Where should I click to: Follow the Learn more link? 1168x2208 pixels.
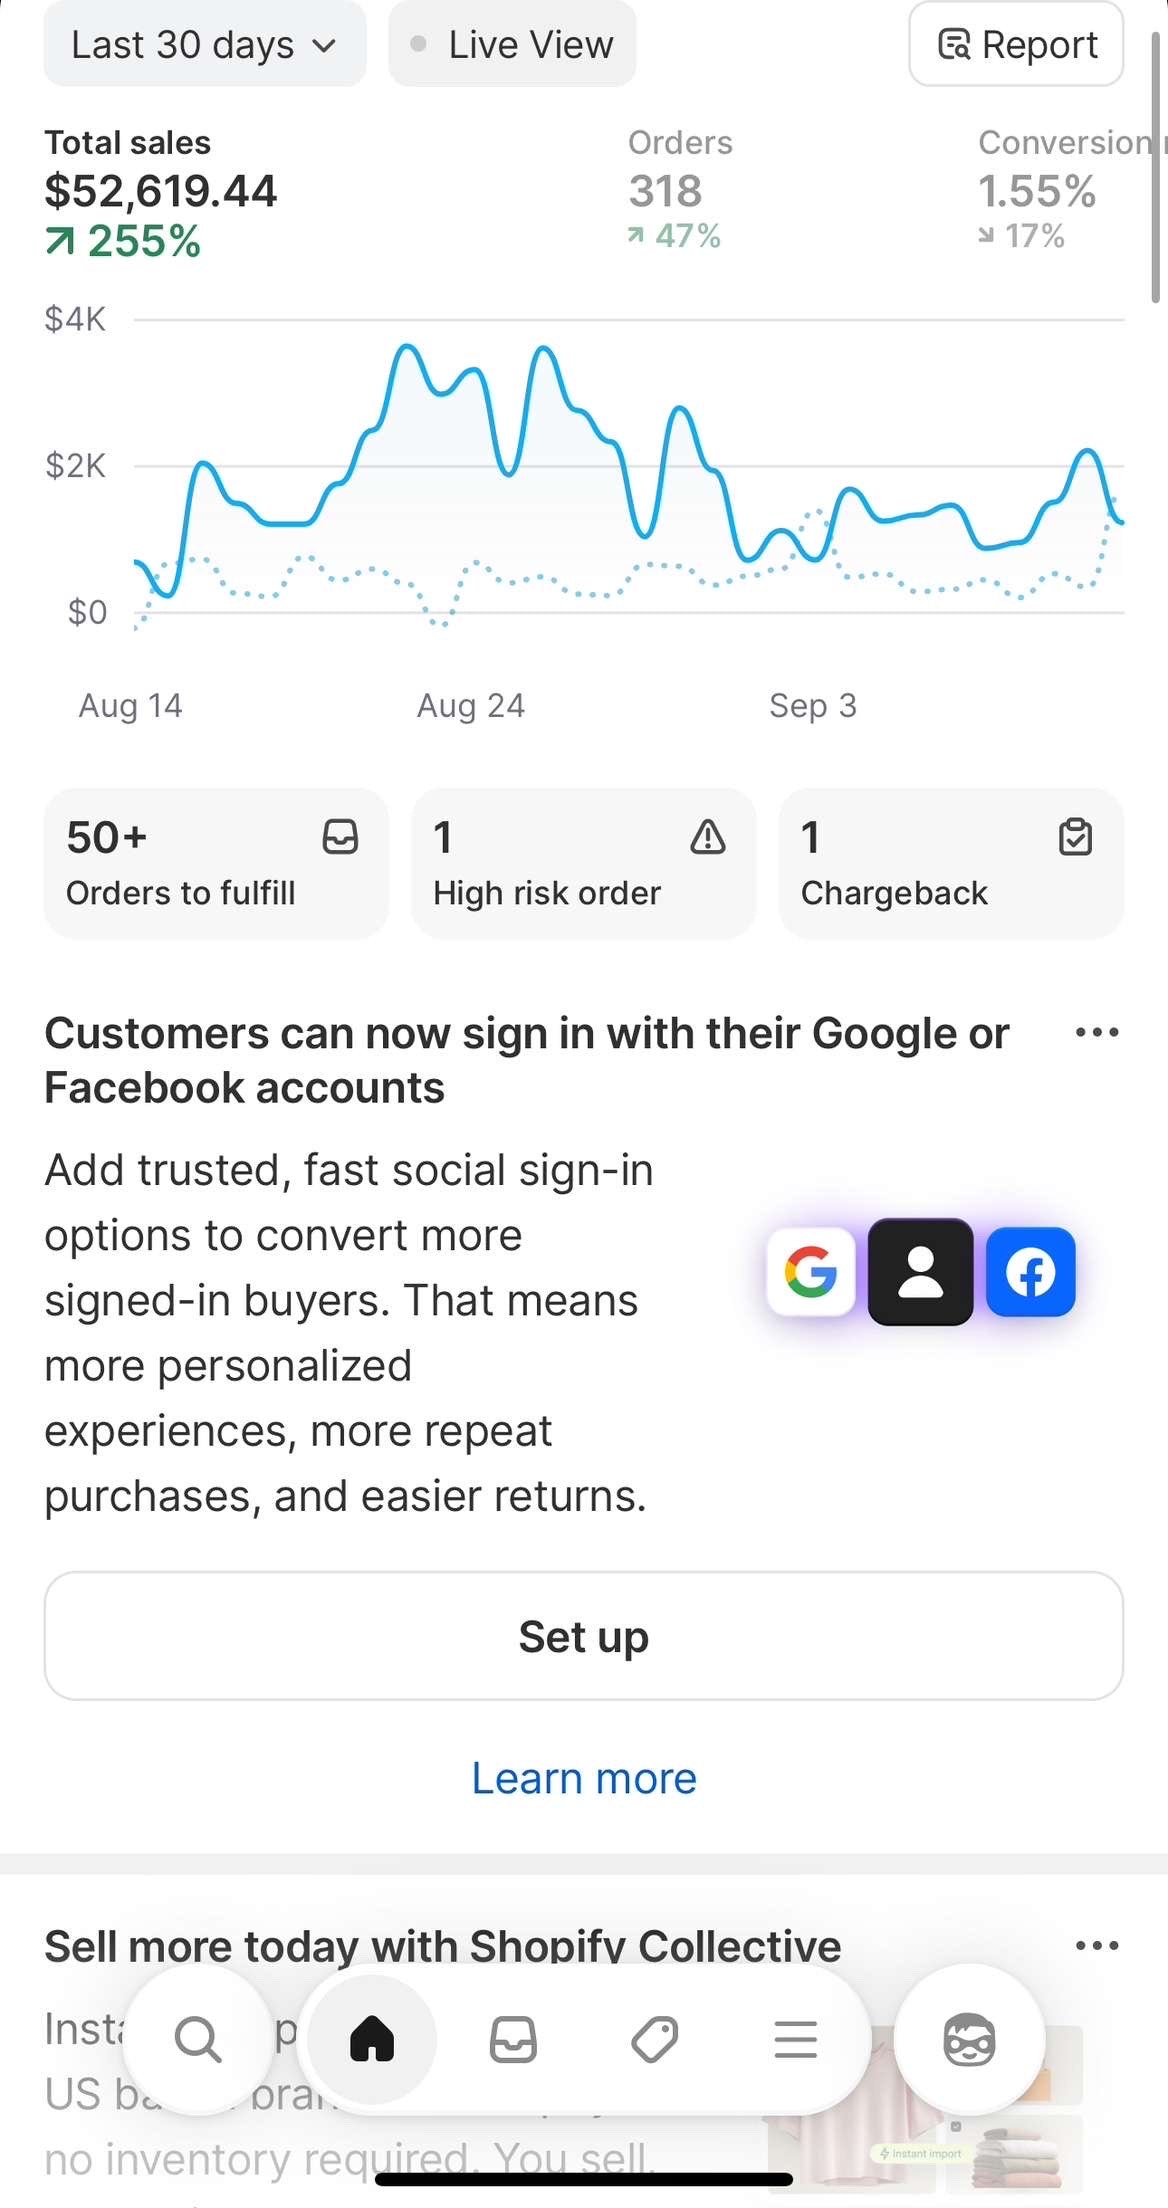pos(584,1779)
